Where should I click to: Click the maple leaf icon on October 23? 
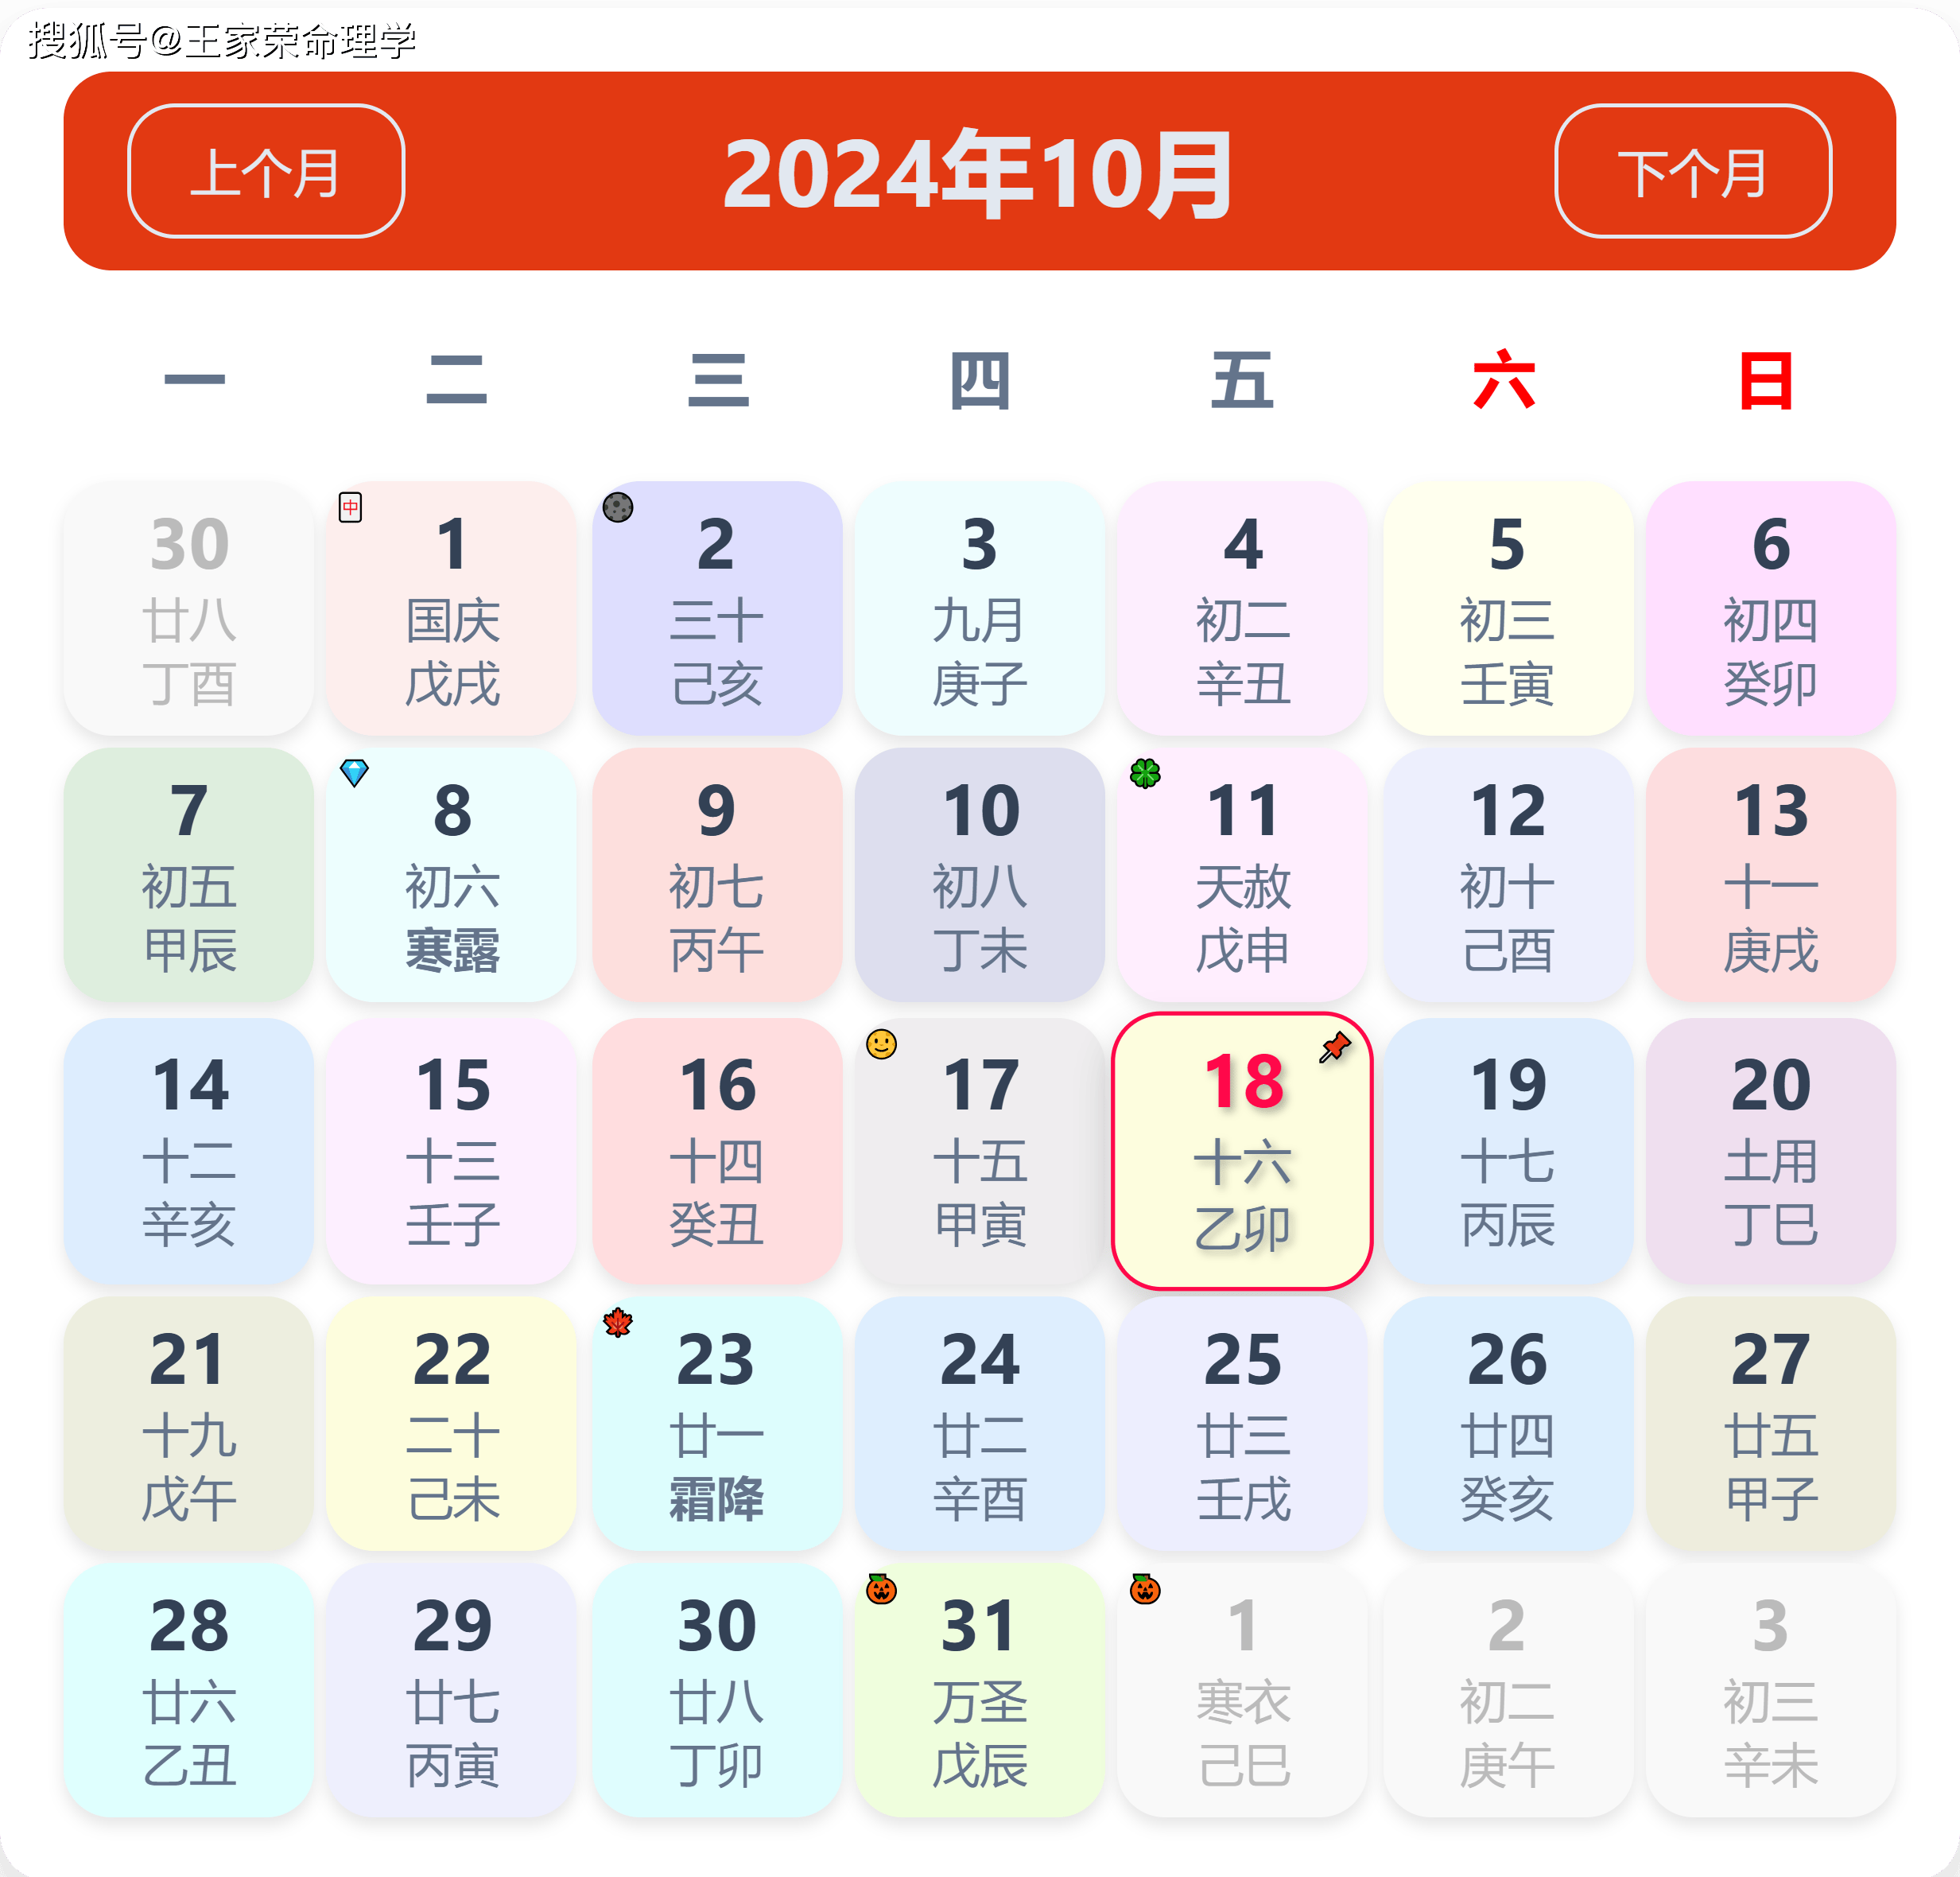pyautogui.click(x=618, y=1323)
